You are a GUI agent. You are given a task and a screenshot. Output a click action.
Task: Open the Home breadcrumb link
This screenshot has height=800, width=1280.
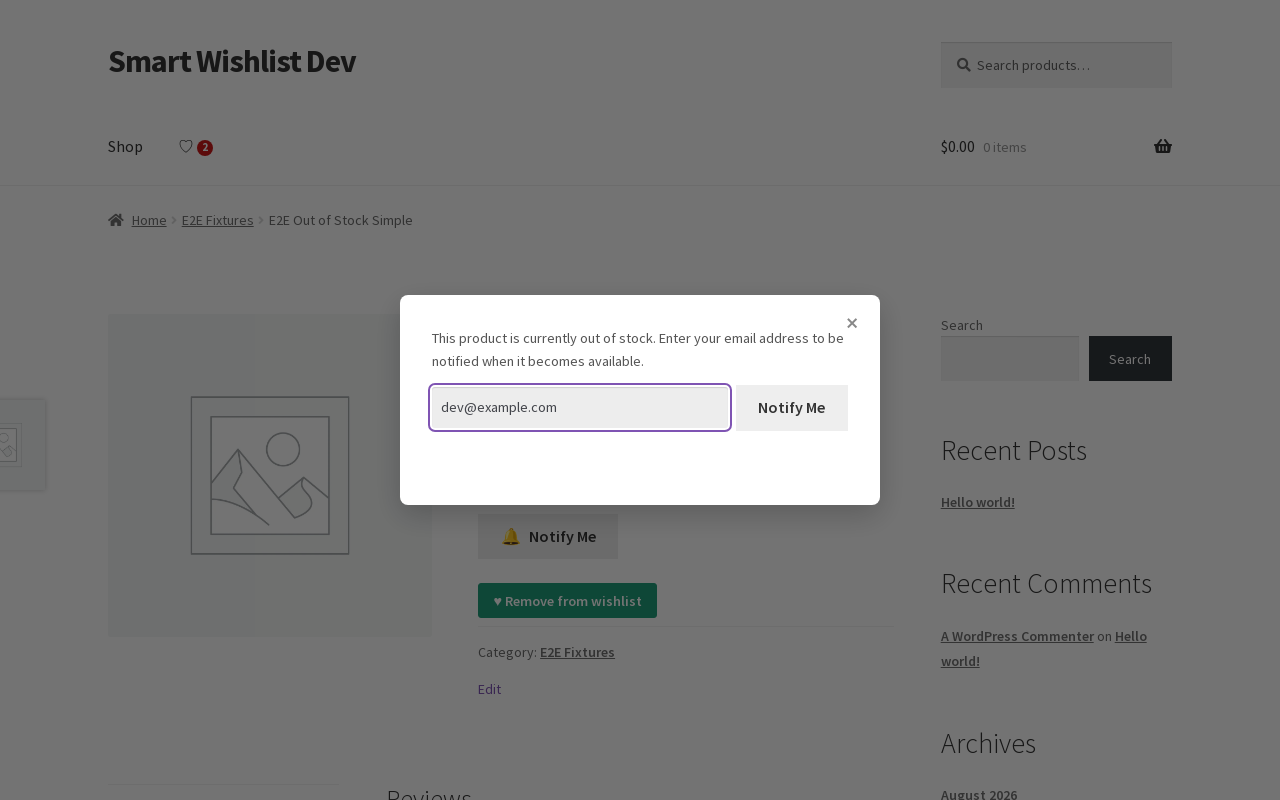(149, 220)
